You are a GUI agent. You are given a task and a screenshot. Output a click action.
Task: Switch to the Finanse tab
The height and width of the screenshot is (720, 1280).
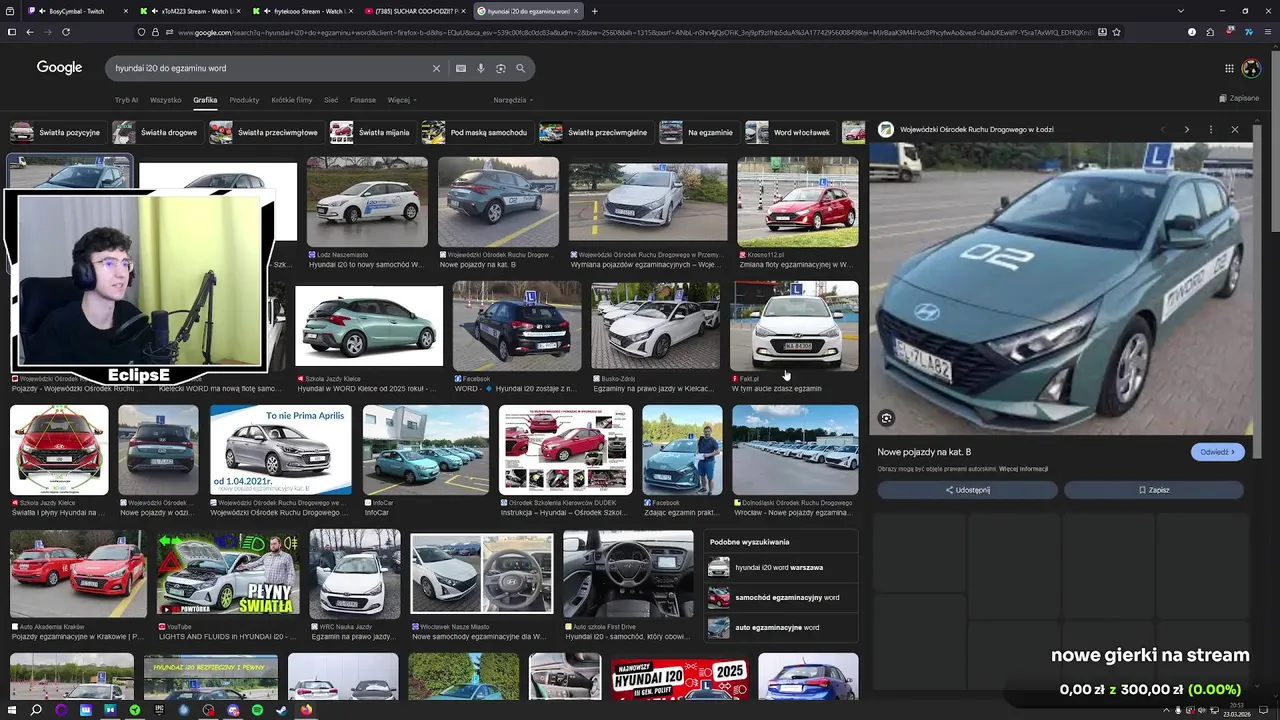(x=363, y=100)
